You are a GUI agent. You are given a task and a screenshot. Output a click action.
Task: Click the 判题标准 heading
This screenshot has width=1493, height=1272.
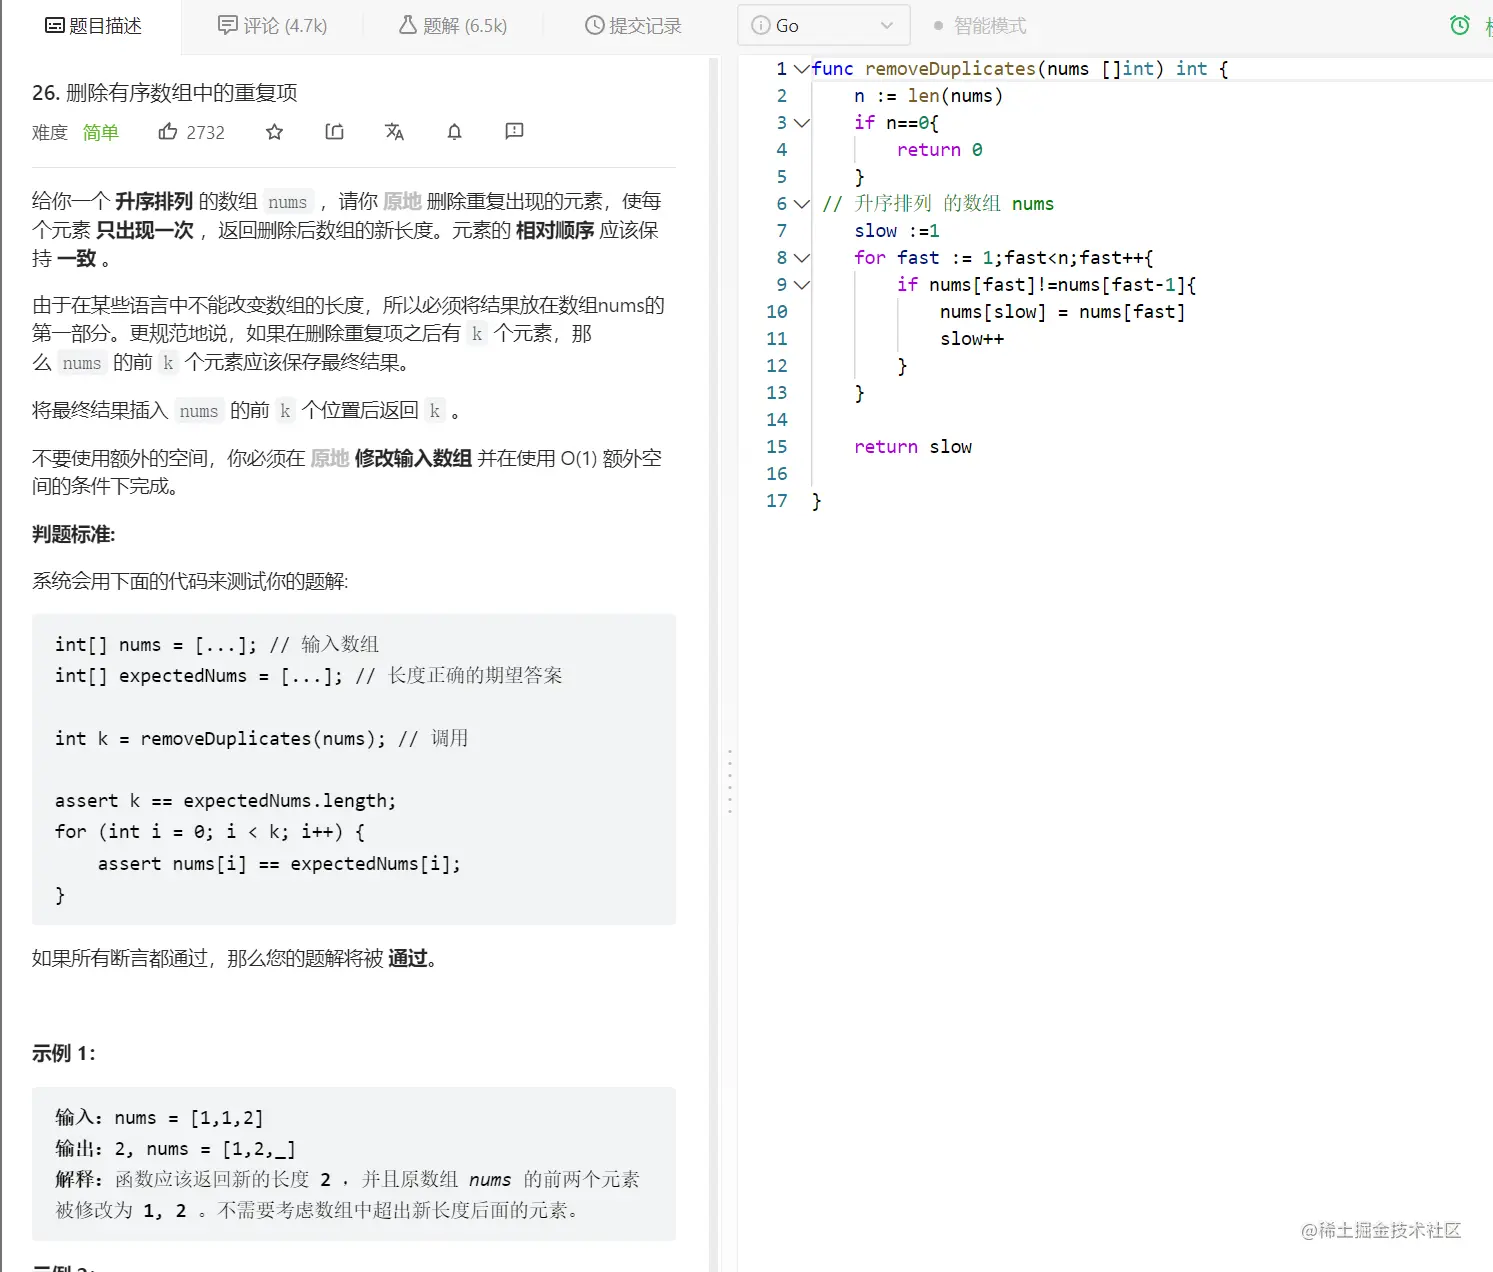(x=74, y=535)
